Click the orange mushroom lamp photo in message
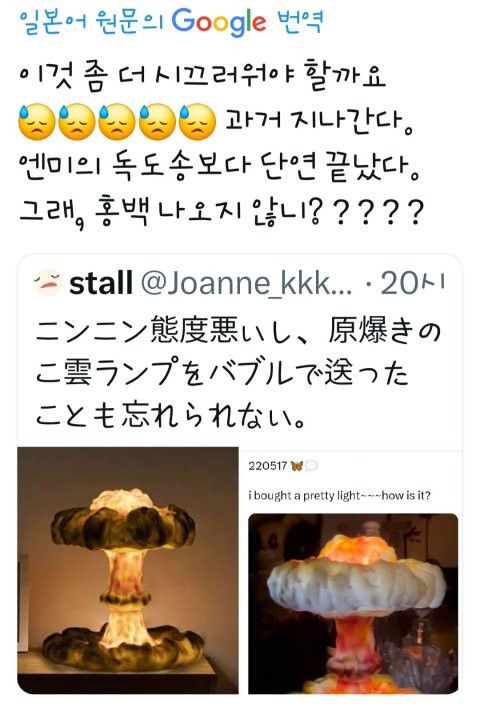 (353, 603)
